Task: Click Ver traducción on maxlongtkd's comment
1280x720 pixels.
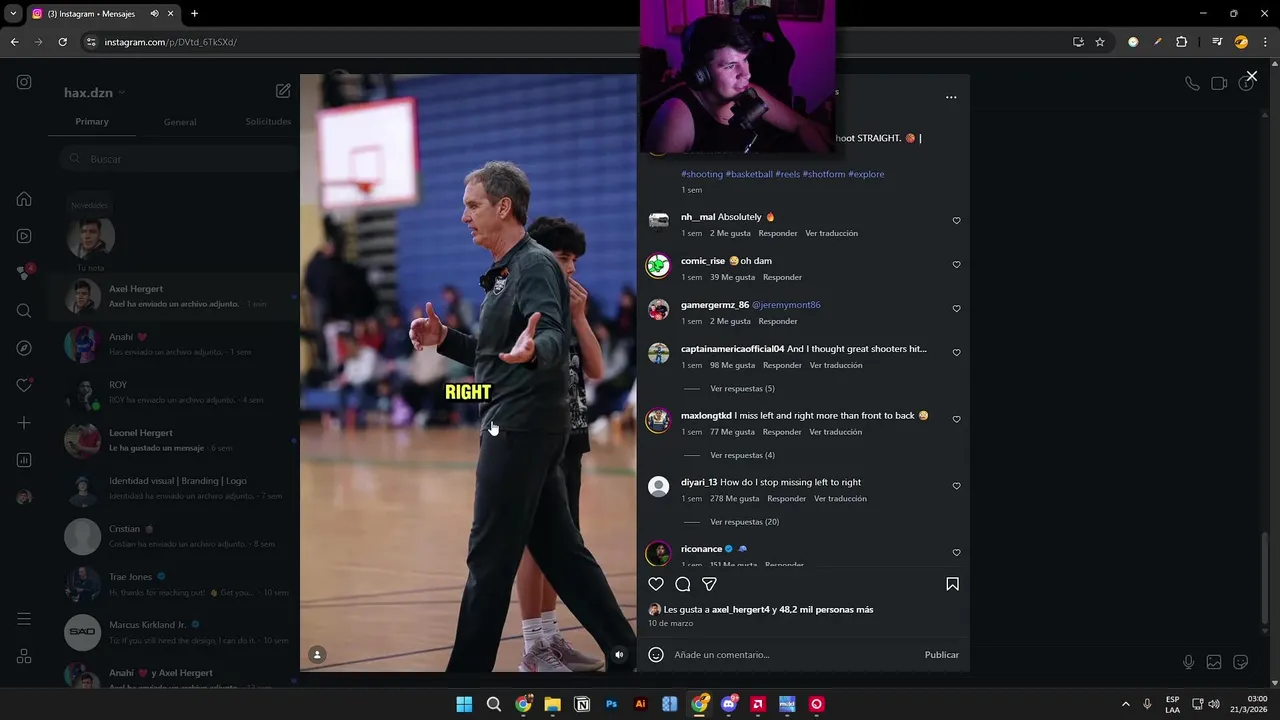Action: click(835, 432)
